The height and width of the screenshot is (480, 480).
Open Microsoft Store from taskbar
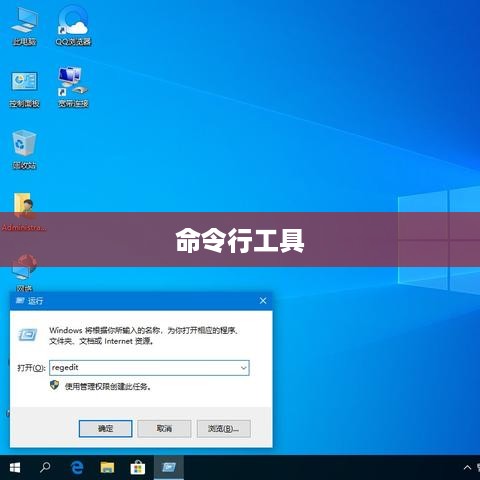137,468
